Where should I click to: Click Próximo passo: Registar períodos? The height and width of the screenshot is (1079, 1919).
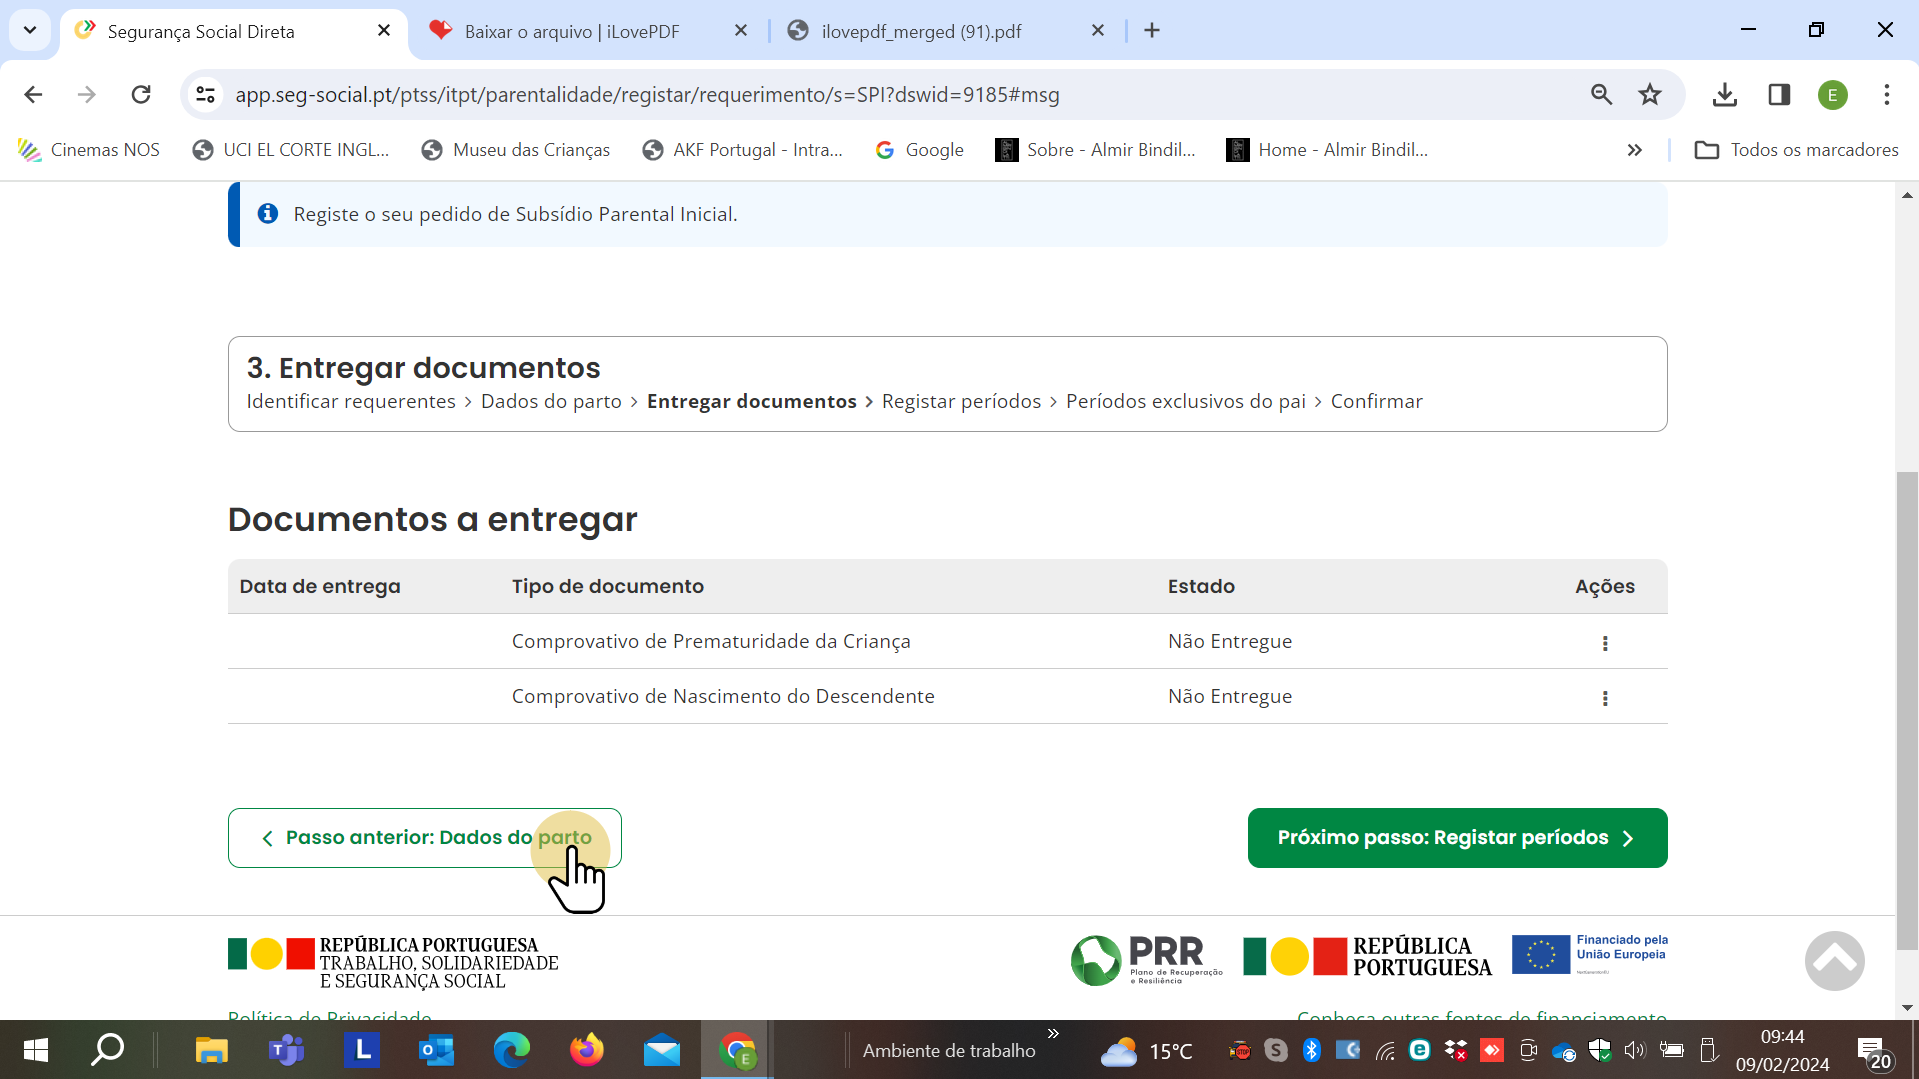tap(1456, 837)
